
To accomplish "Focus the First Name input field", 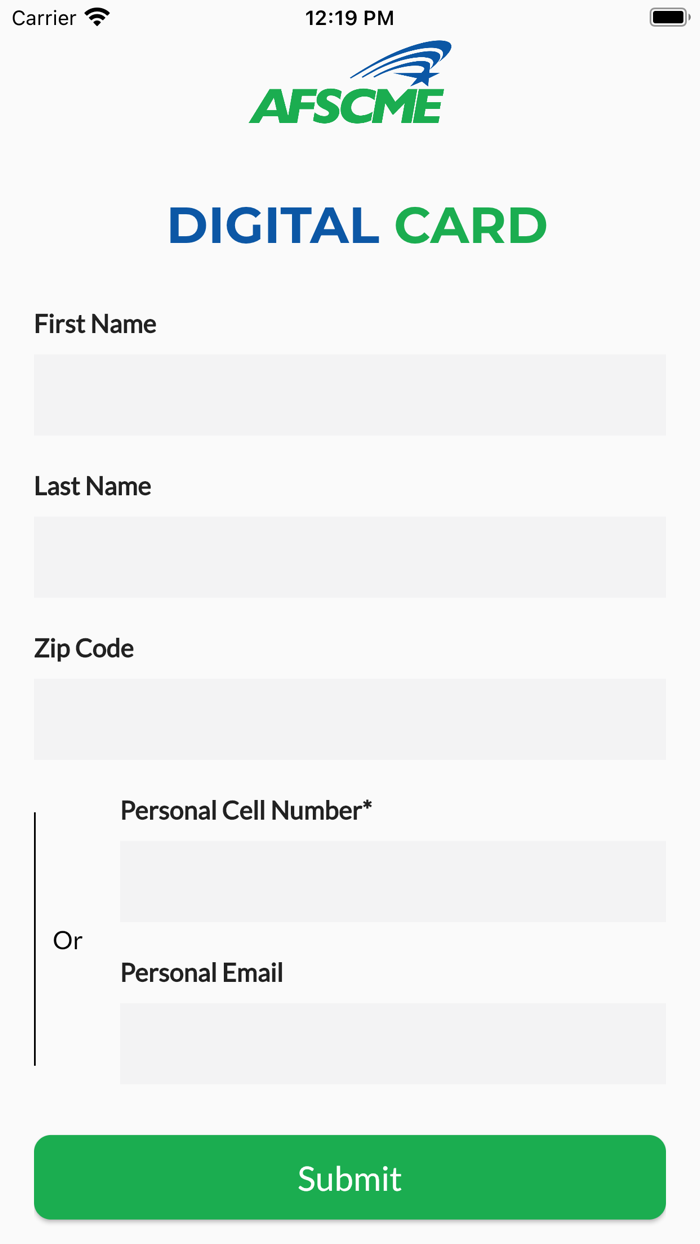I will coord(350,394).
